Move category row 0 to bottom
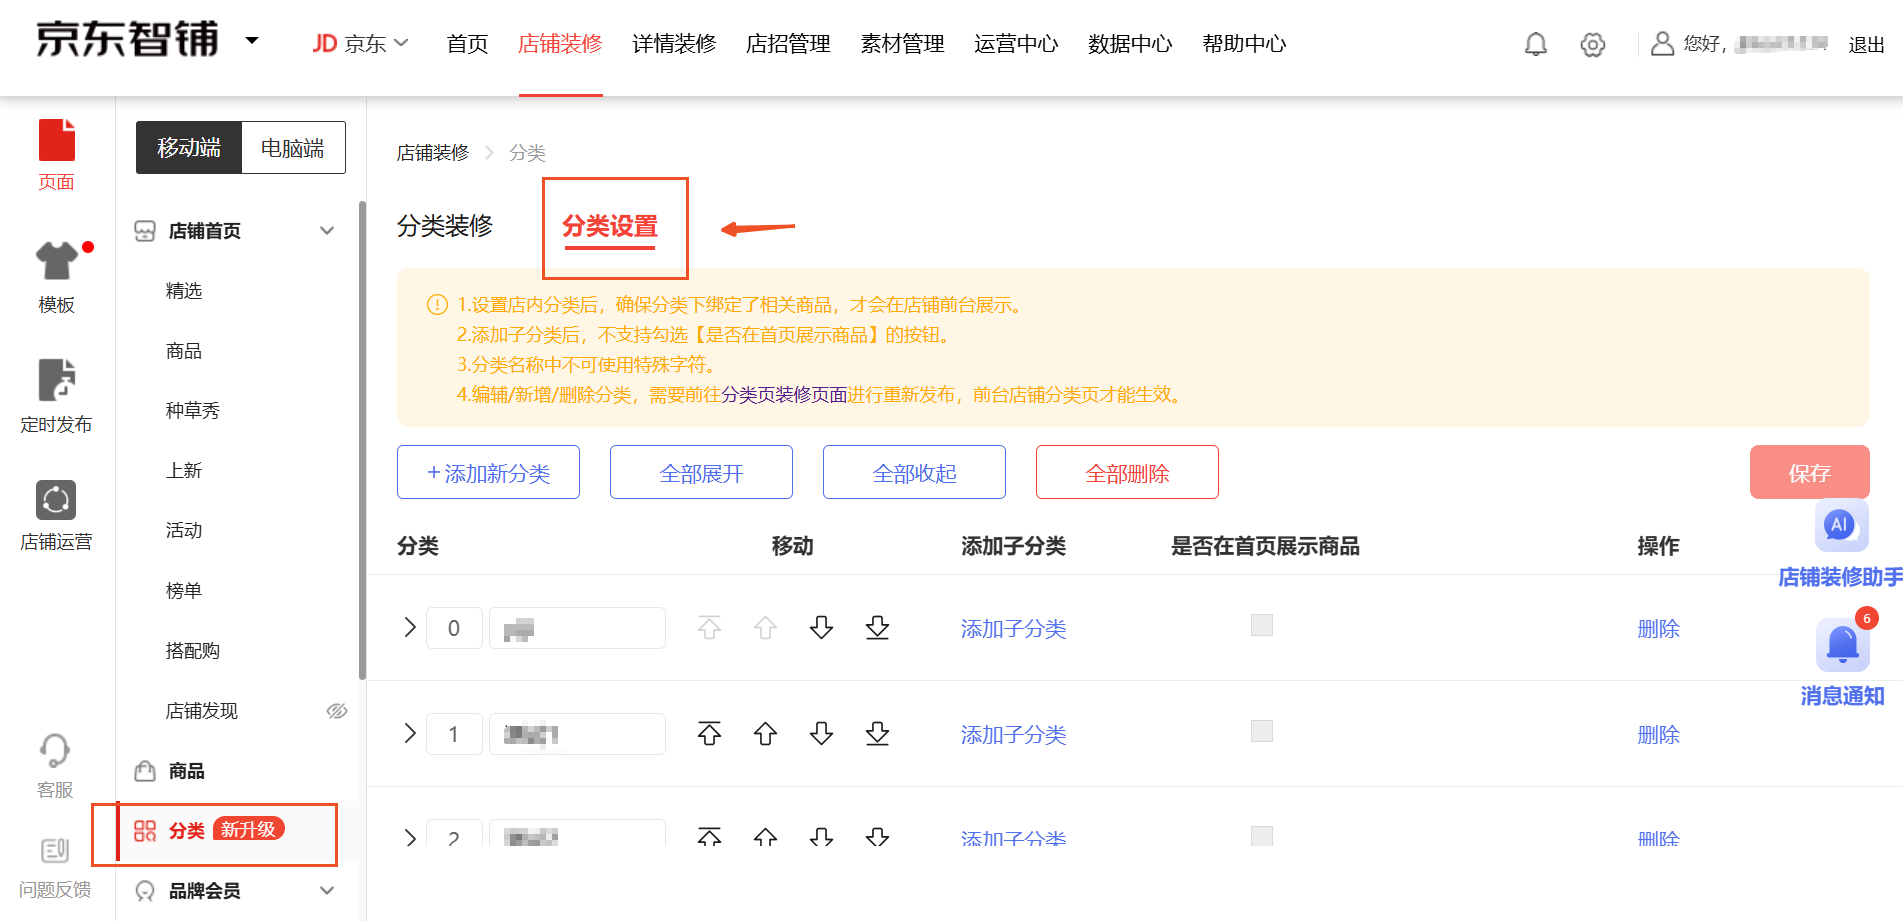Screen dimensions: 1903x921 (877, 628)
